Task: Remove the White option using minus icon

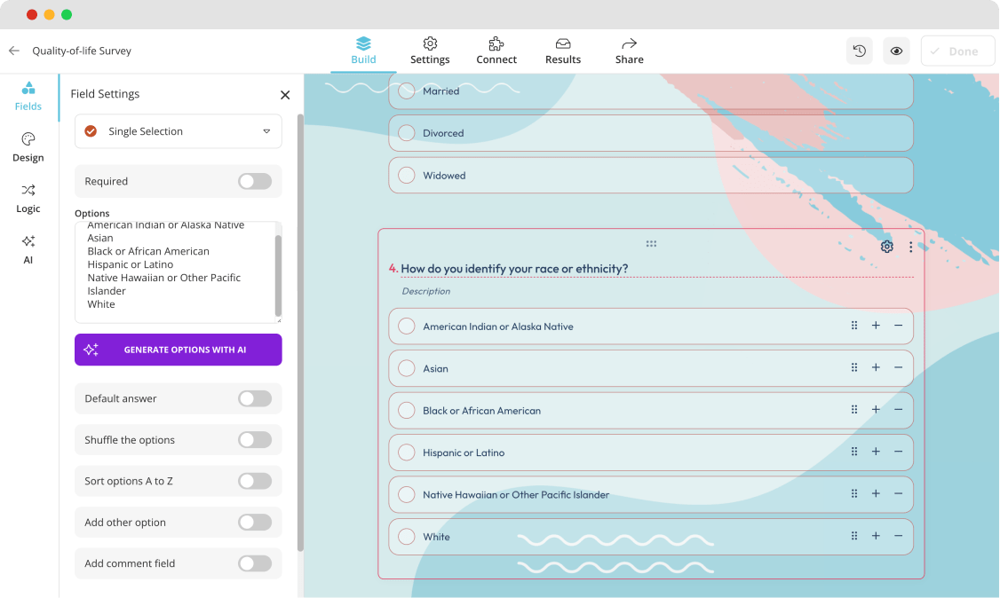Action: click(898, 535)
